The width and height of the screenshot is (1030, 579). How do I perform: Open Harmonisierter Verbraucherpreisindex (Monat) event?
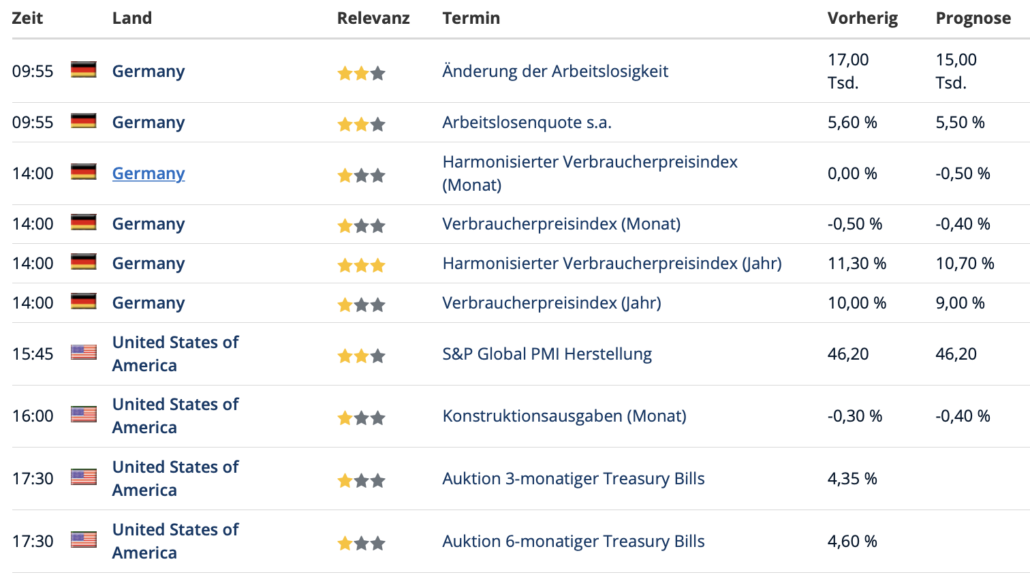pyautogui.click(x=590, y=173)
